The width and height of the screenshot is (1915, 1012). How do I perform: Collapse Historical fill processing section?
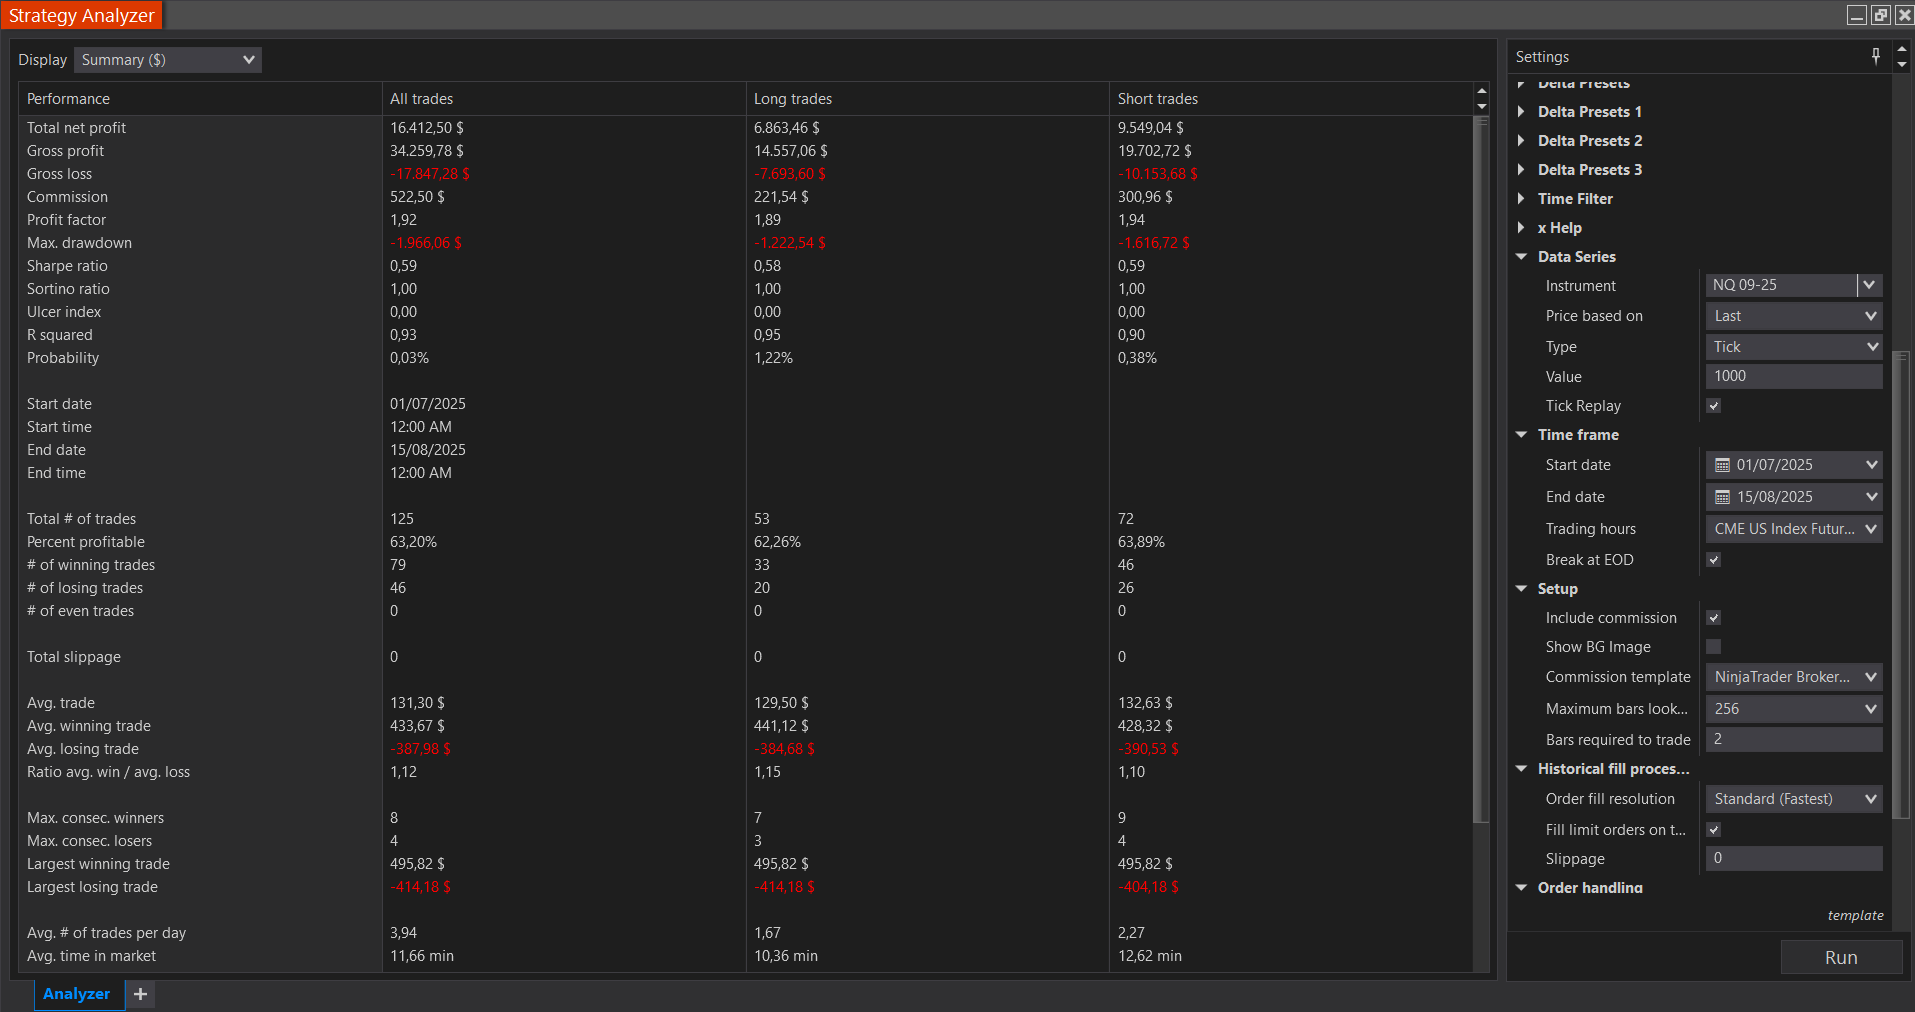click(1521, 769)
